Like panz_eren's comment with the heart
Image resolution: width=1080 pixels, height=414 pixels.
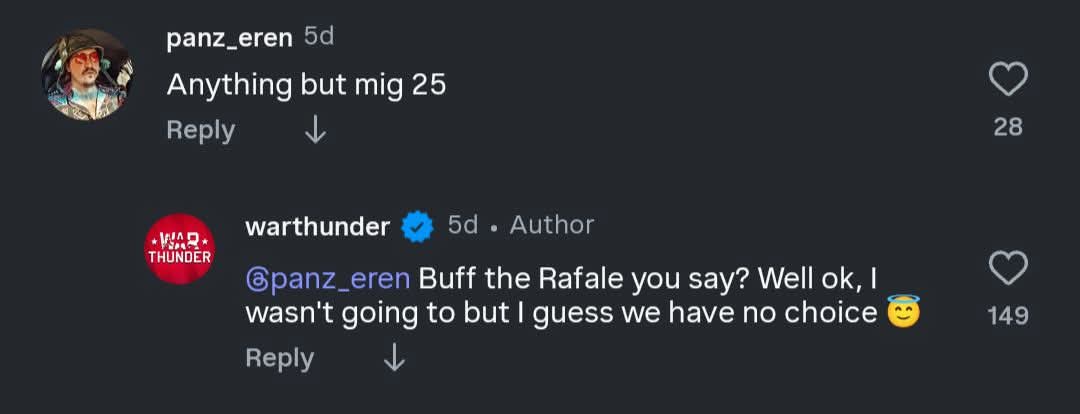1007,80
